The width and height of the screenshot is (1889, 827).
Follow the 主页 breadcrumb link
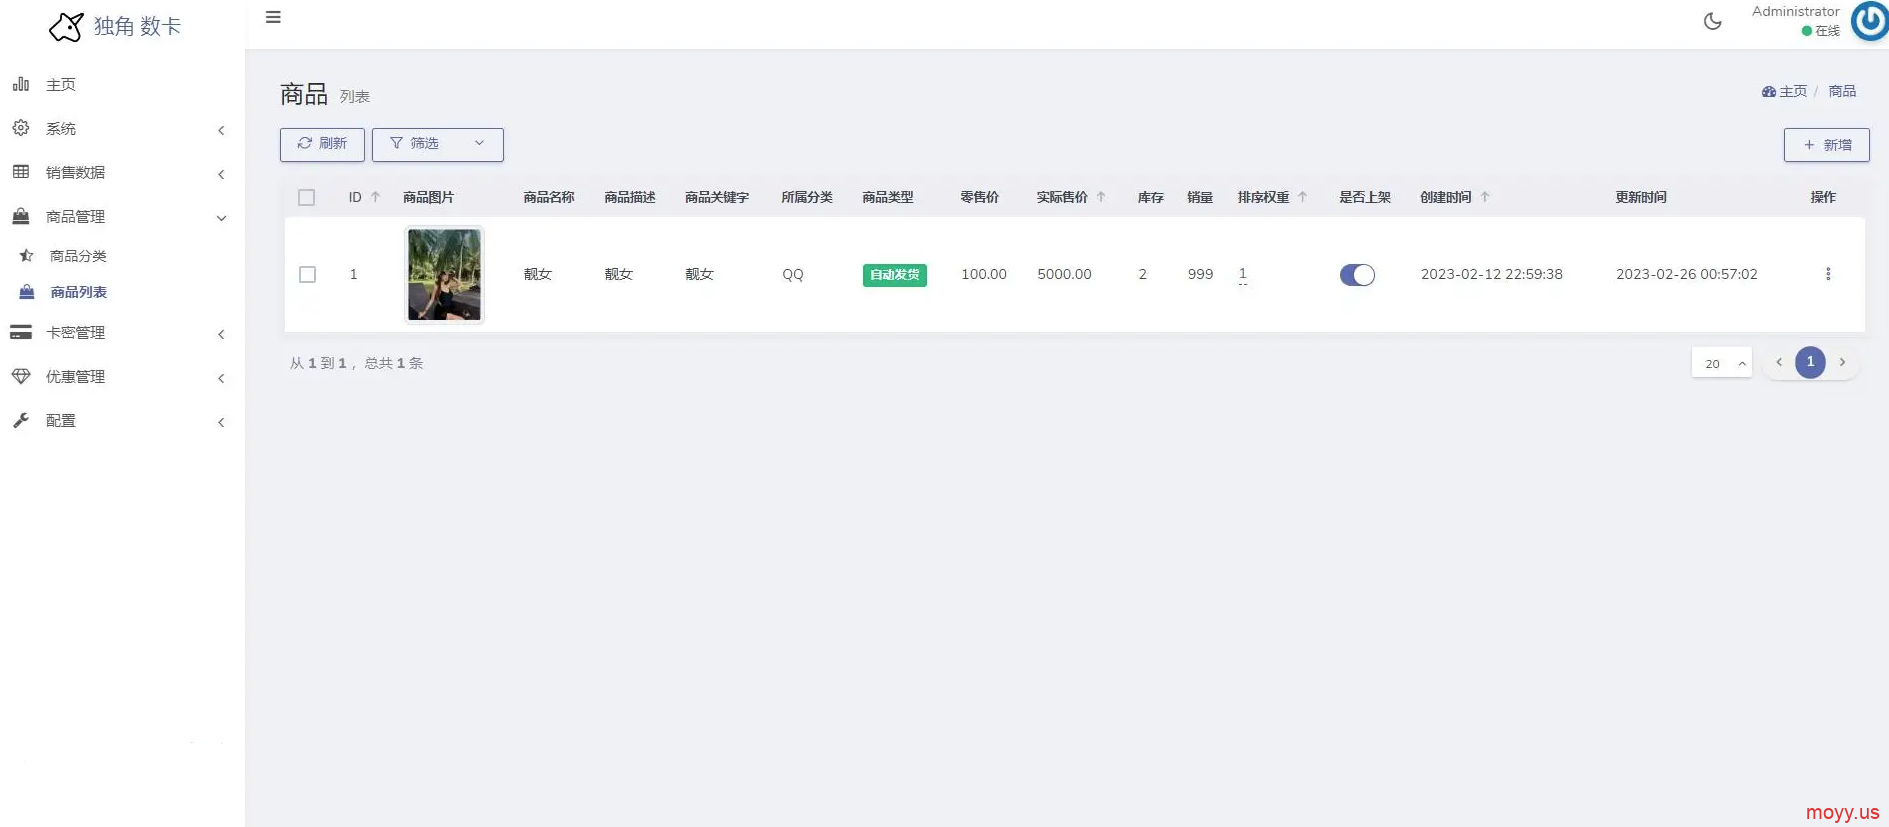pos(1793,91)
